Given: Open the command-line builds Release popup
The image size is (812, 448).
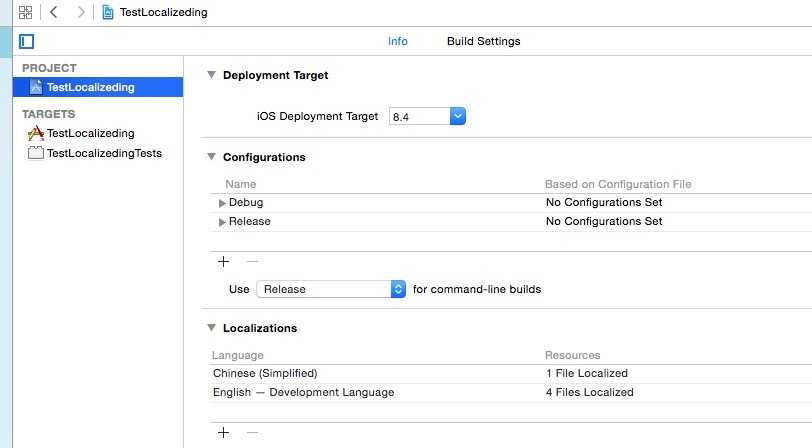Looking at the screenshot, I should pyautogui.click(x=331, y=289).
